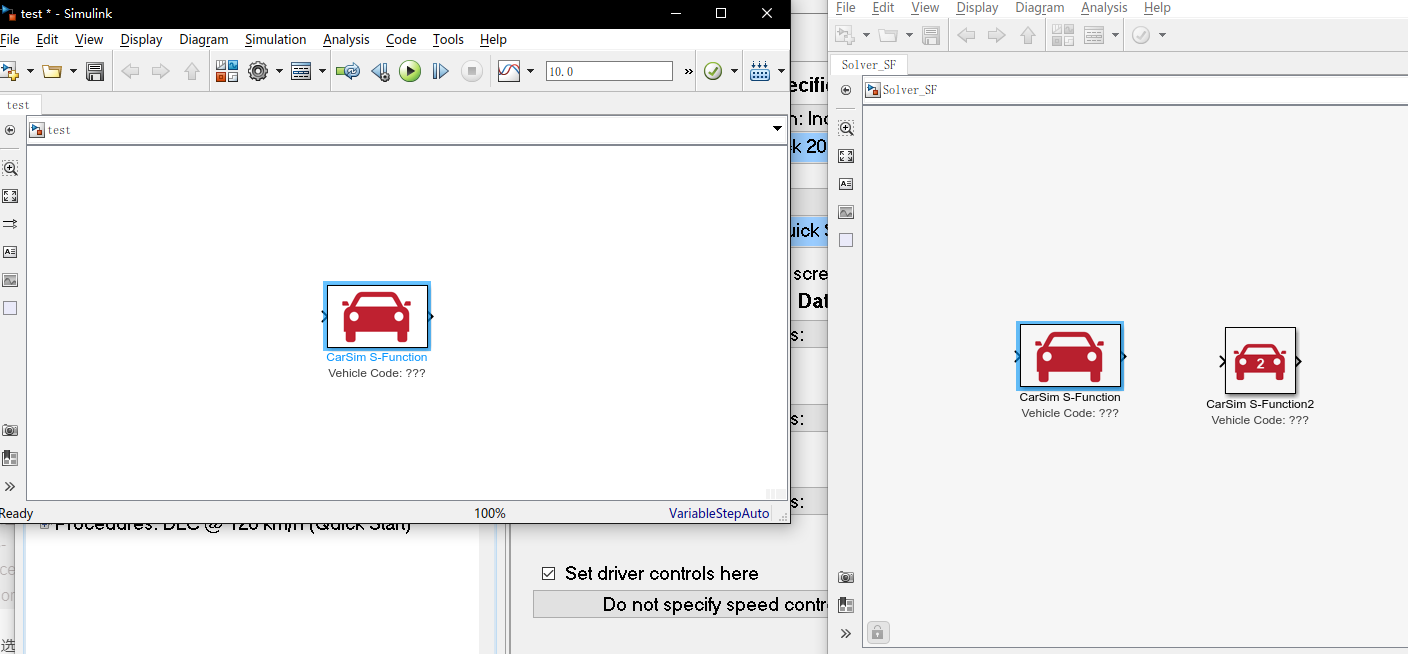
Task: Open Code menu in test window
Action: pyautogui.click(x=401, y=39)
